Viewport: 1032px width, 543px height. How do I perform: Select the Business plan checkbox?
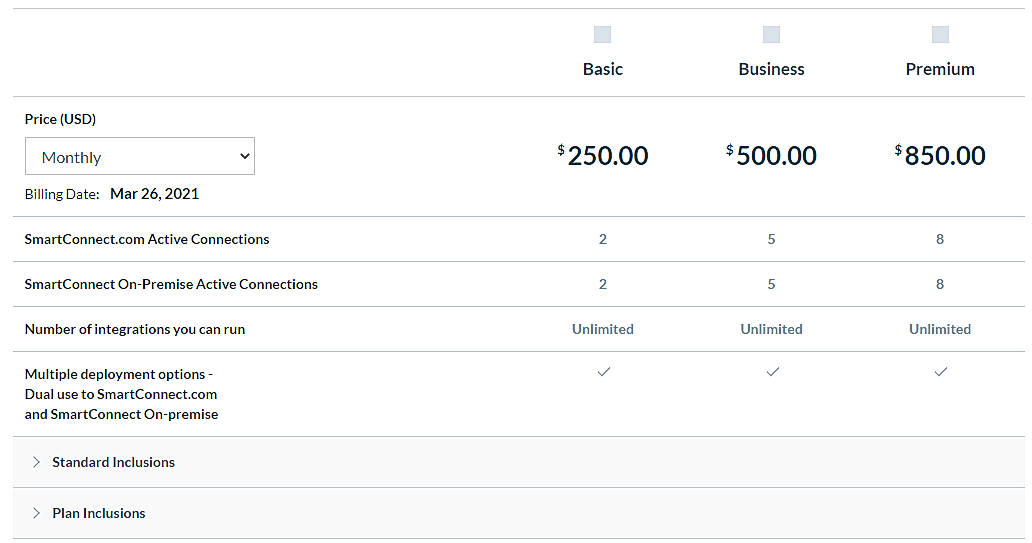click(771, 34)
